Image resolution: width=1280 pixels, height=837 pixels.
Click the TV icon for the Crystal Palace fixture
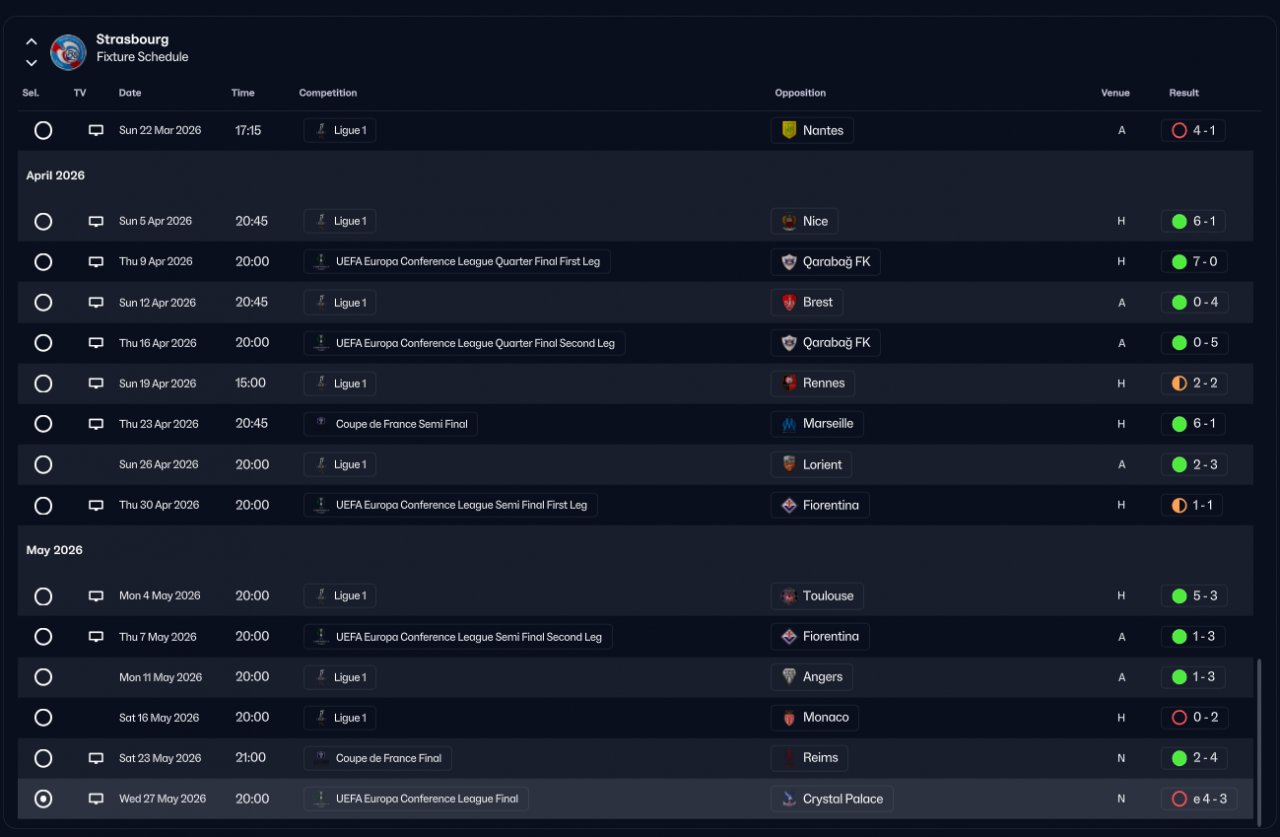pos(96,799)
